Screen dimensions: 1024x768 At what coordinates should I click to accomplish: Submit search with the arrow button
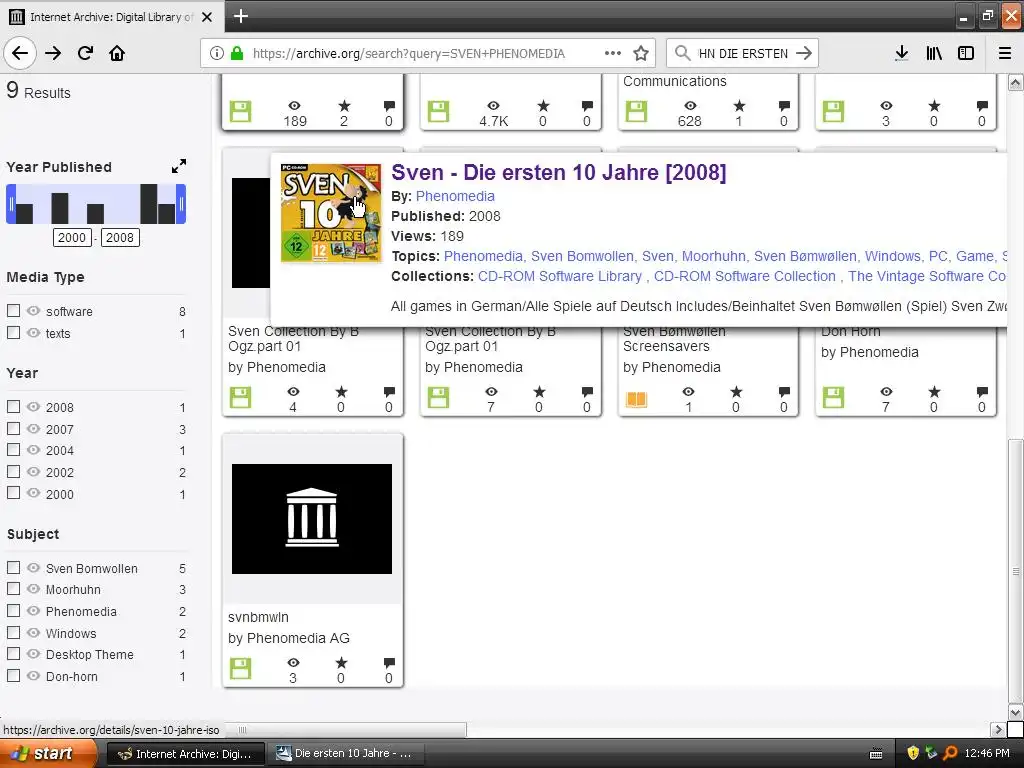point(804,53)
